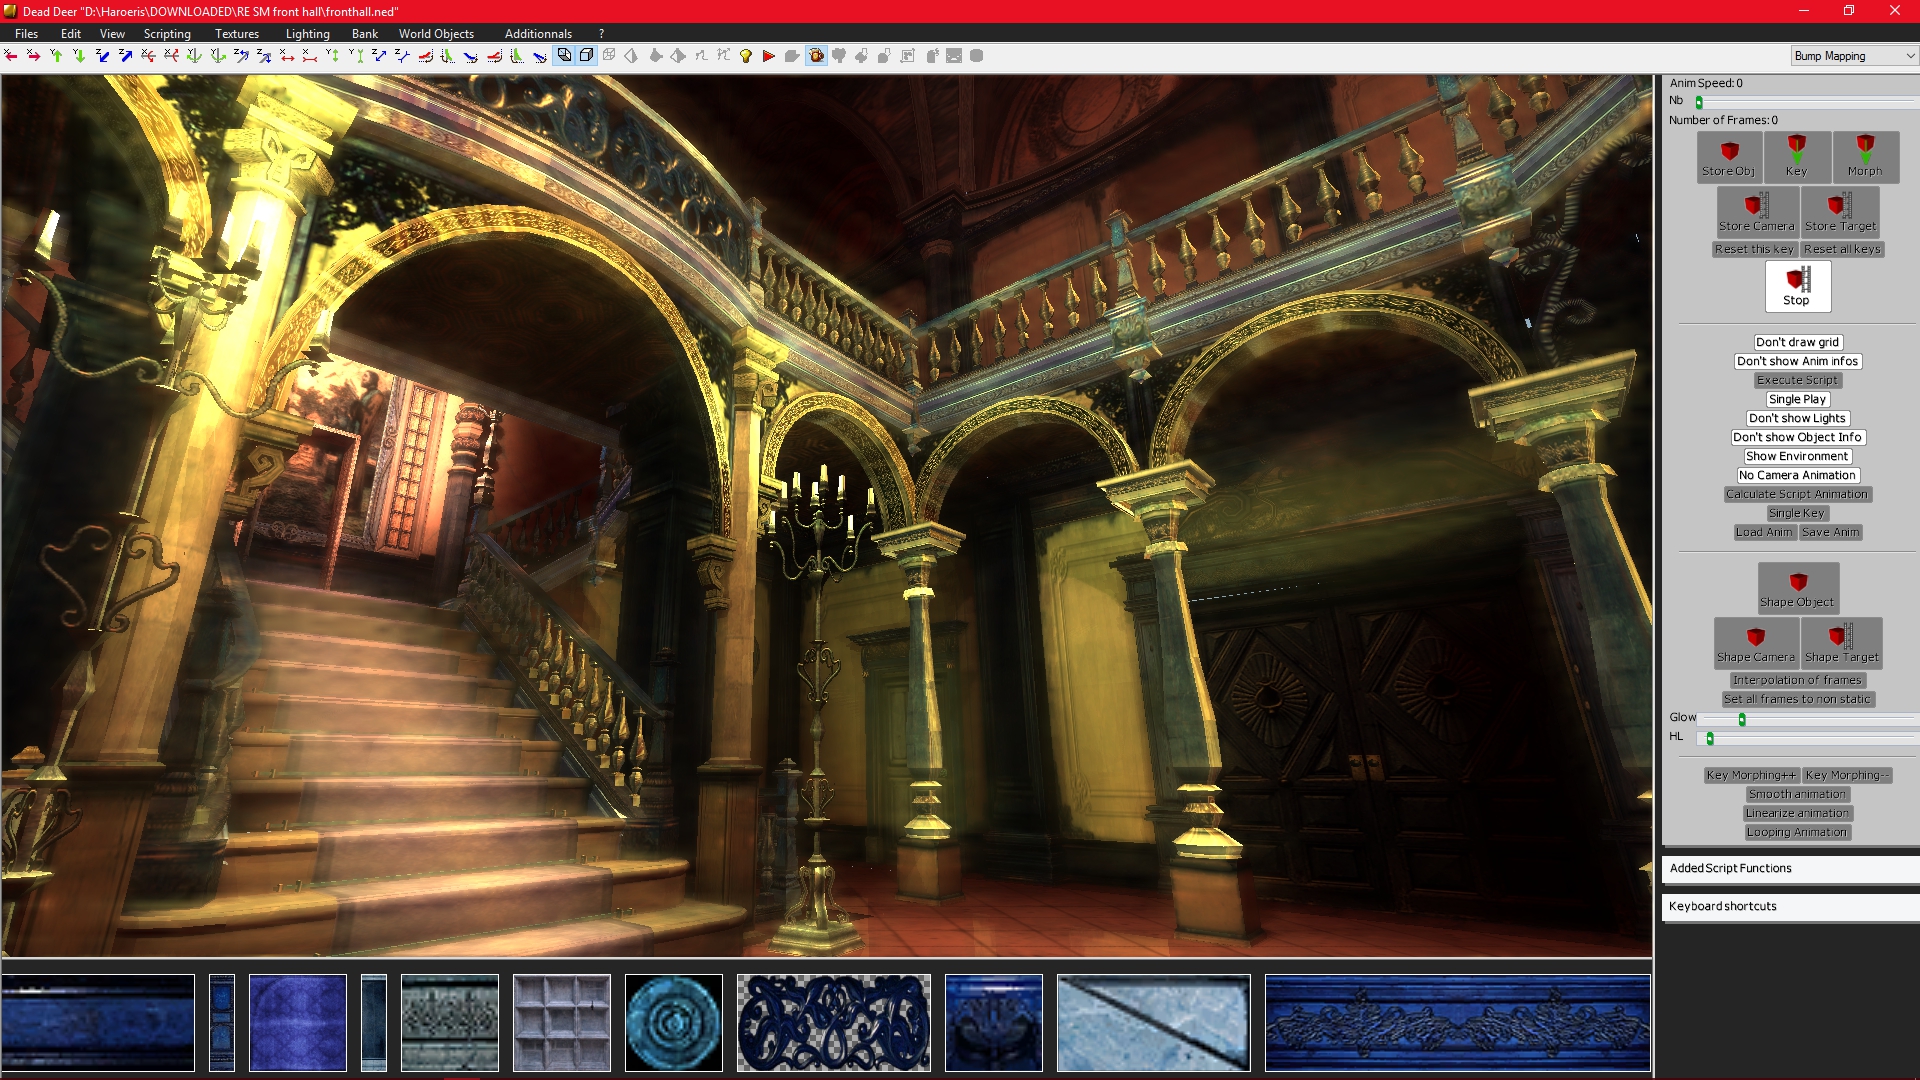Toggle Don't show Object Info option
The width and height of the screenshot is (1920, 1080).
[x=1797, y=437]
